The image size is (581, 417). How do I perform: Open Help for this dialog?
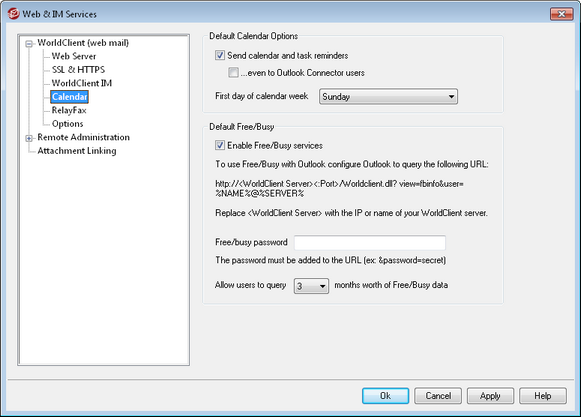pos(543,396)
